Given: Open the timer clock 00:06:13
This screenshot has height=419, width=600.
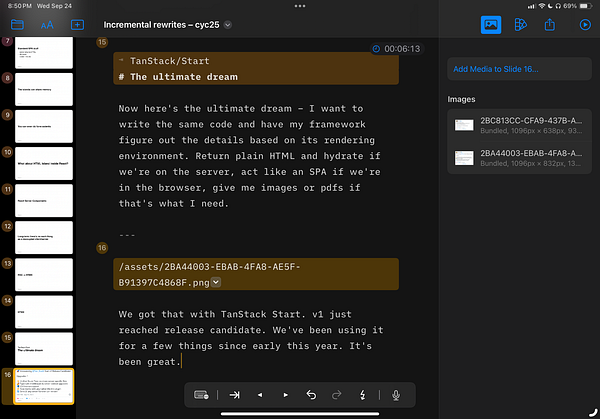Looking at the screenshot, I should (397, 49).
